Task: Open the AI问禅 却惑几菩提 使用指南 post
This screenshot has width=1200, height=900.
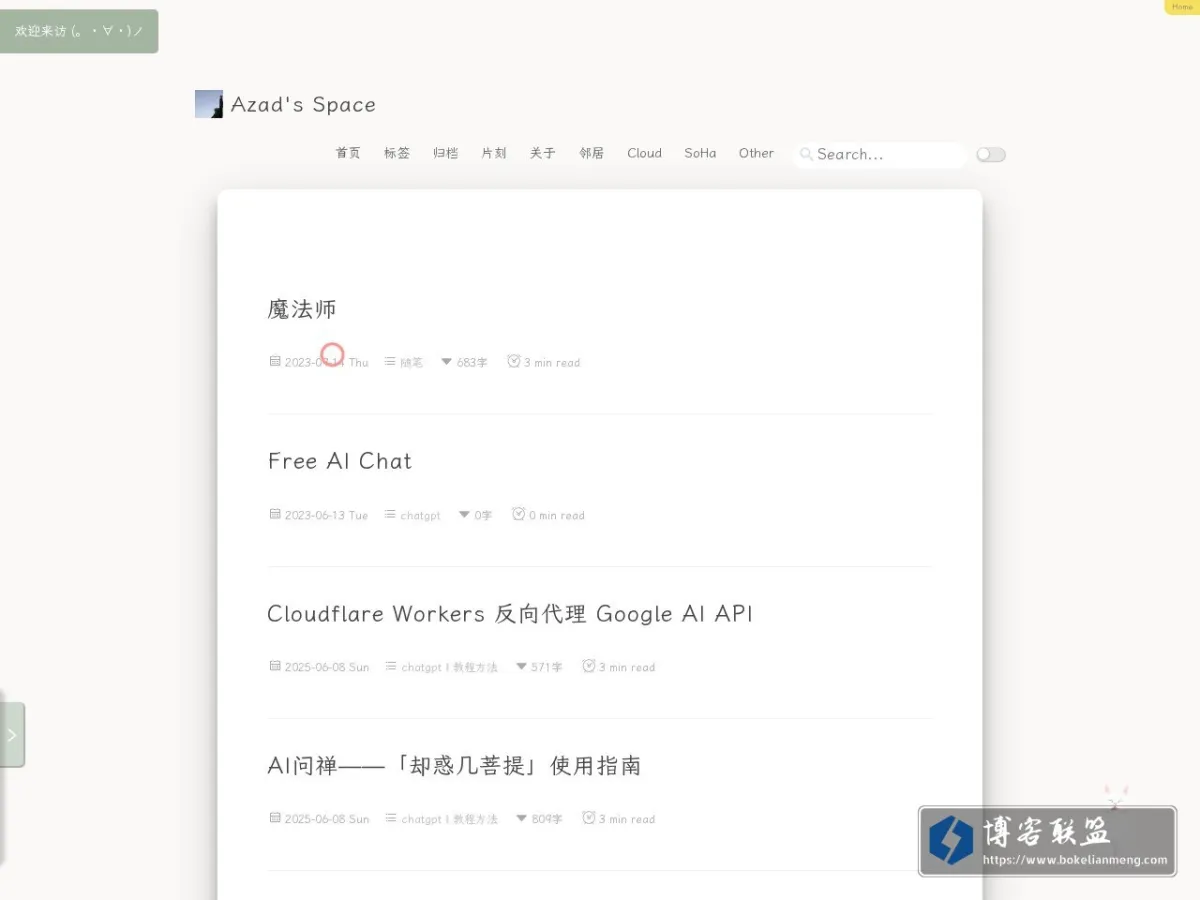Action: point(454,765)
